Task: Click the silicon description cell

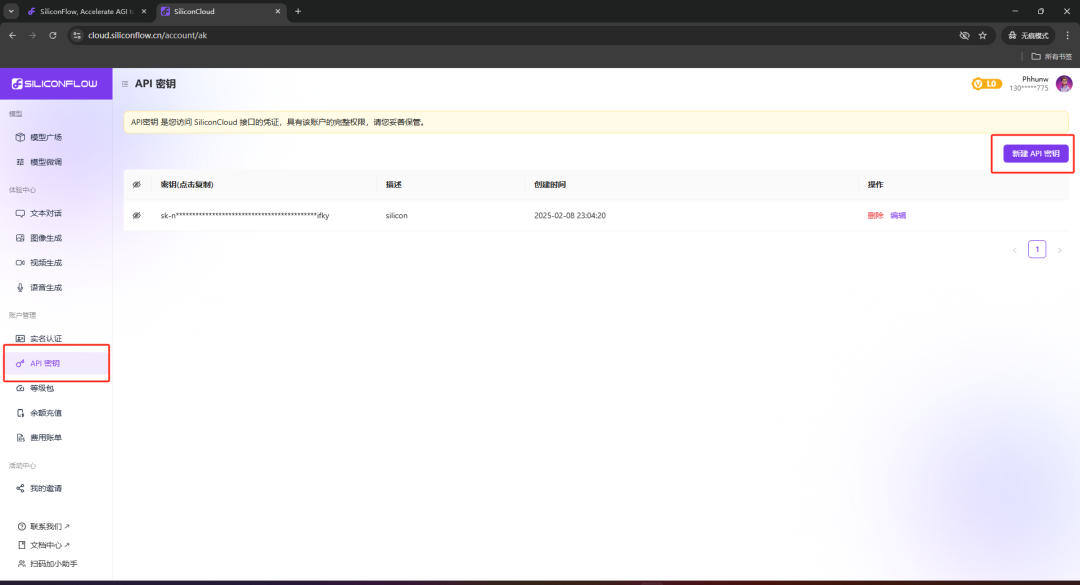Action: tap(396, 216)
